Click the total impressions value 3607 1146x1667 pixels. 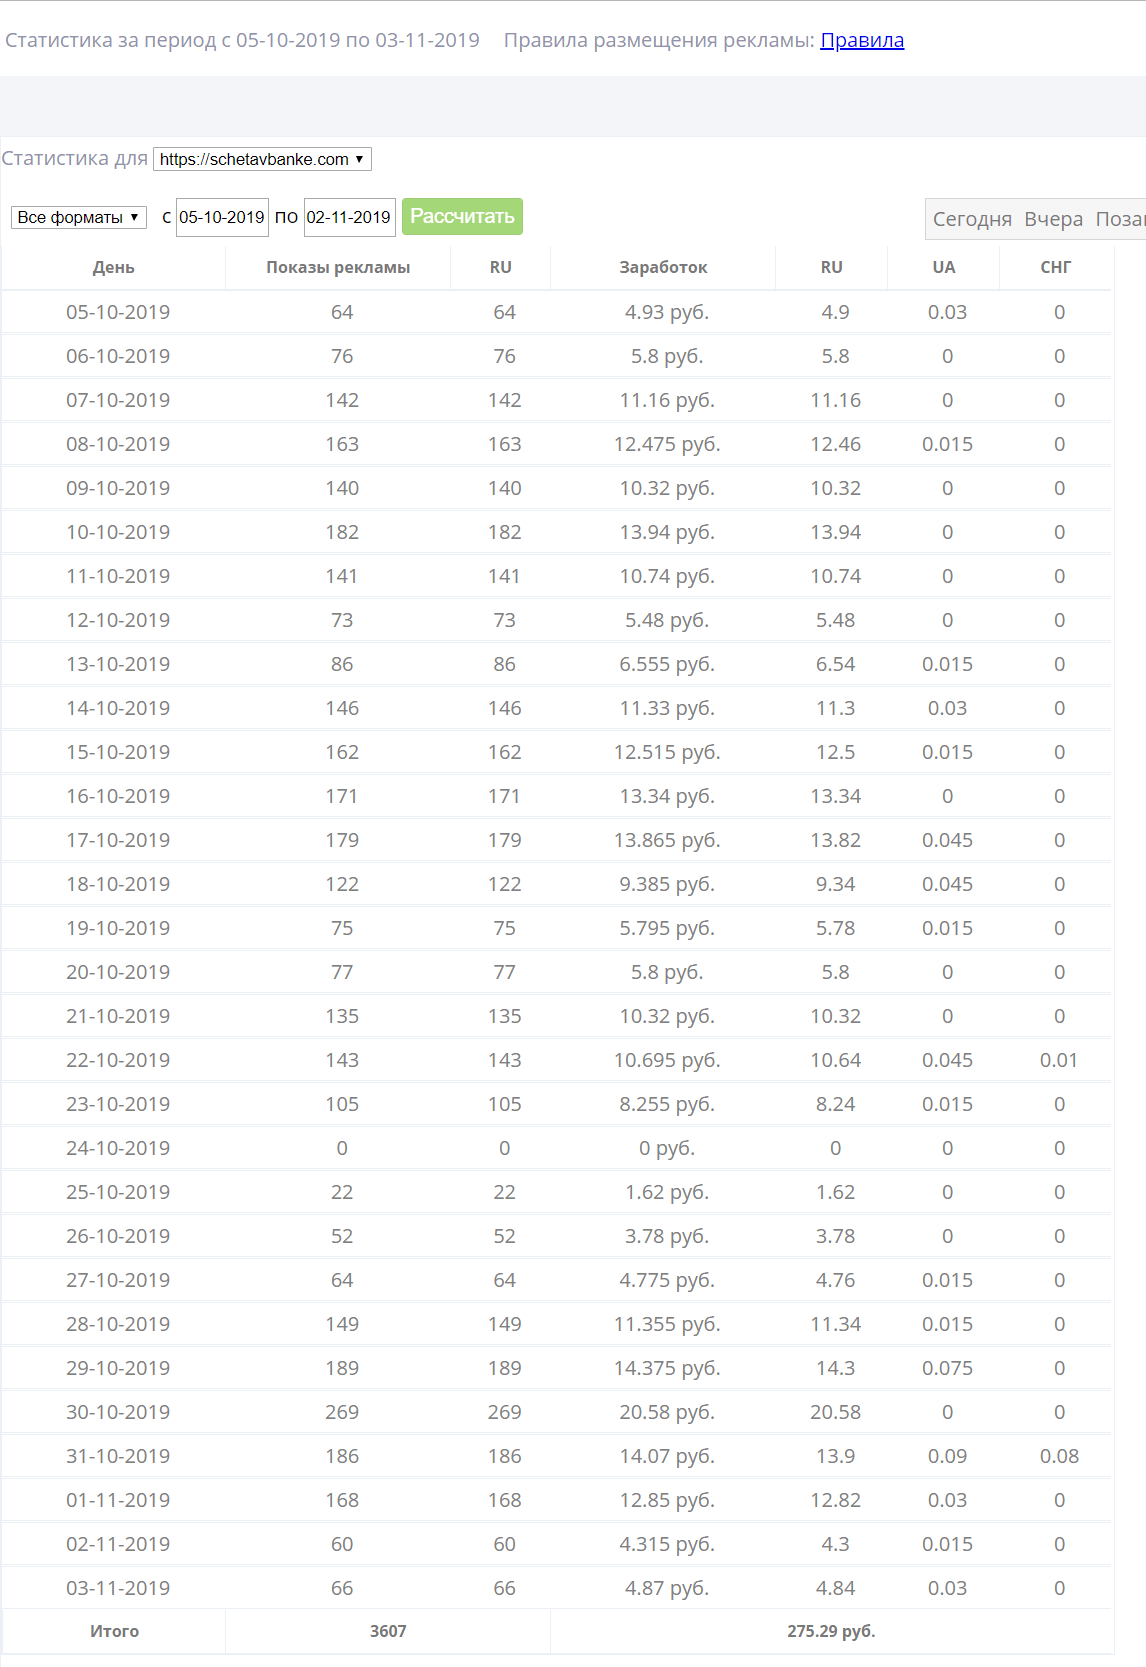[388, 1631]
